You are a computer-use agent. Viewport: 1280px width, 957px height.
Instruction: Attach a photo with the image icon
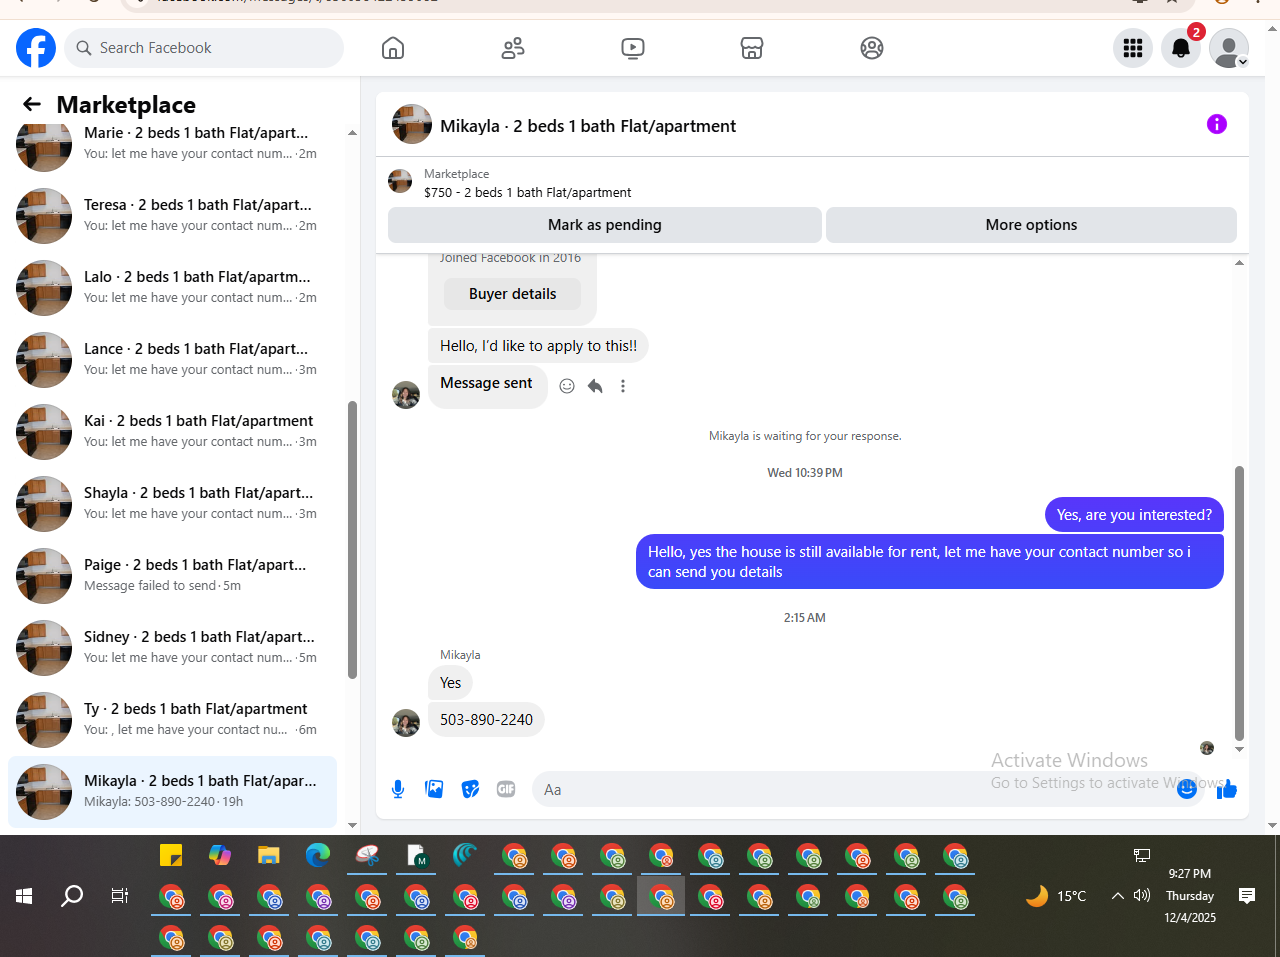(x=434, y=789)
